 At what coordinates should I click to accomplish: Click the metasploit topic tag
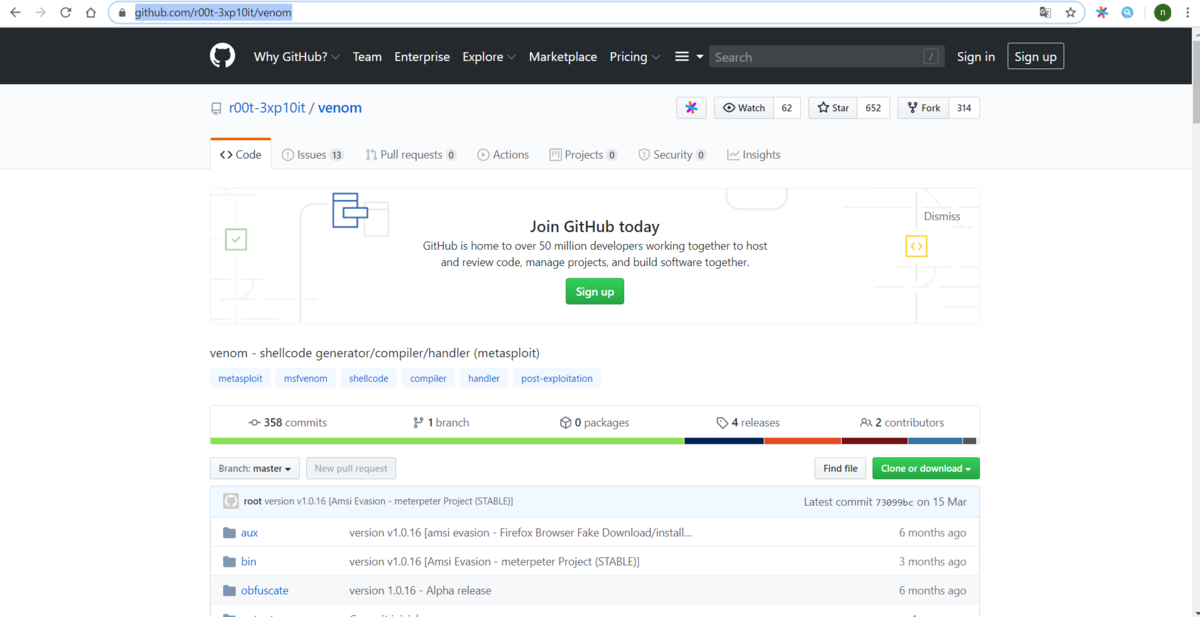tap(241, 378)
